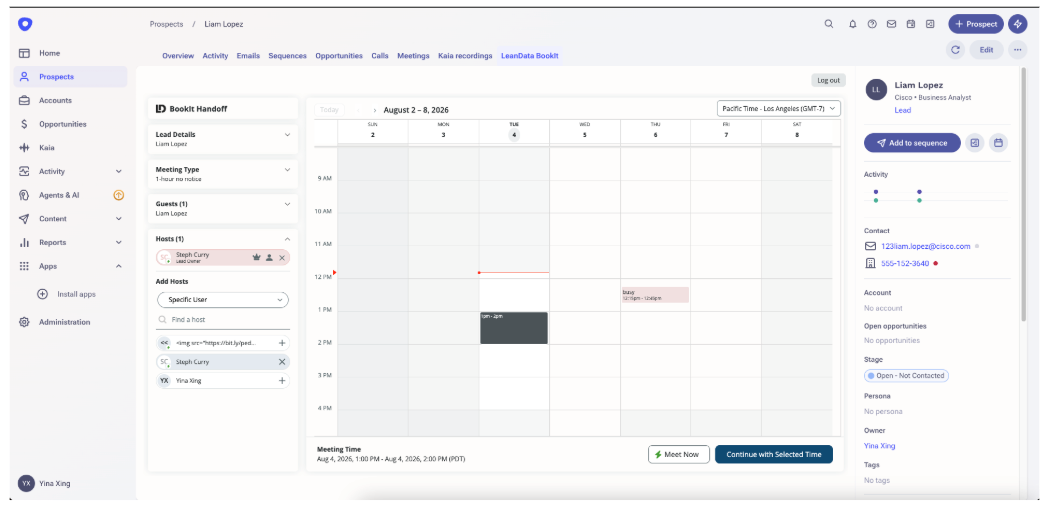The height and width of the screenshot is (509, 1049).
Task: Click the Add to sequence button
Action: (x=913, y=142)
